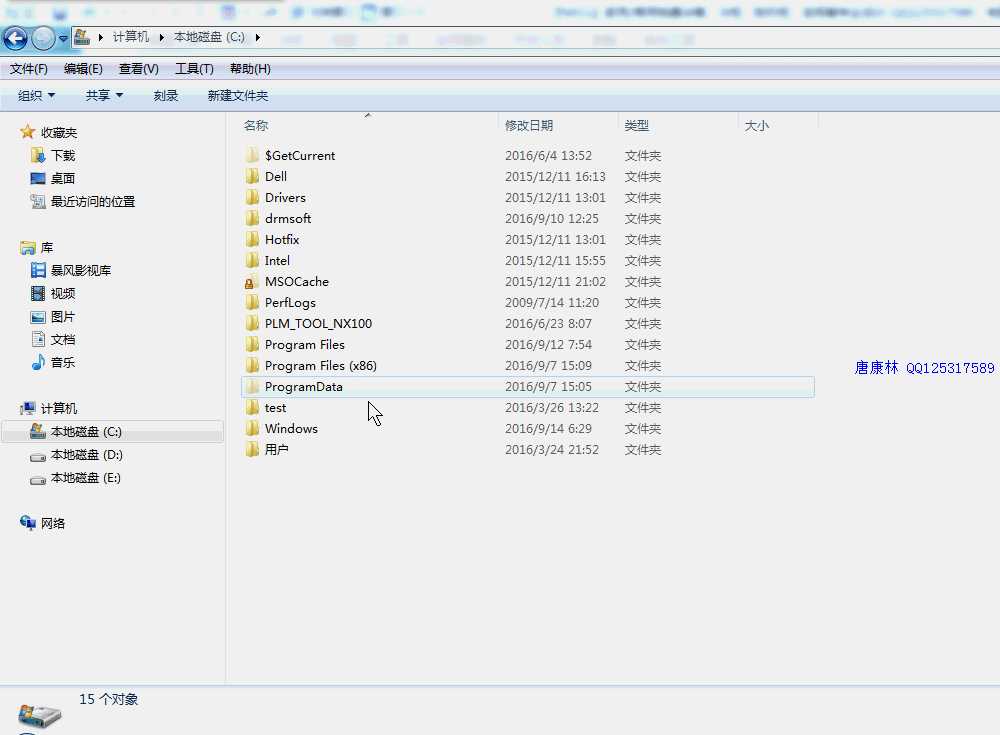This screenshot has width=1000, height=735.
Task: Select the PerfLogs folder name
Action: [290, 302]
